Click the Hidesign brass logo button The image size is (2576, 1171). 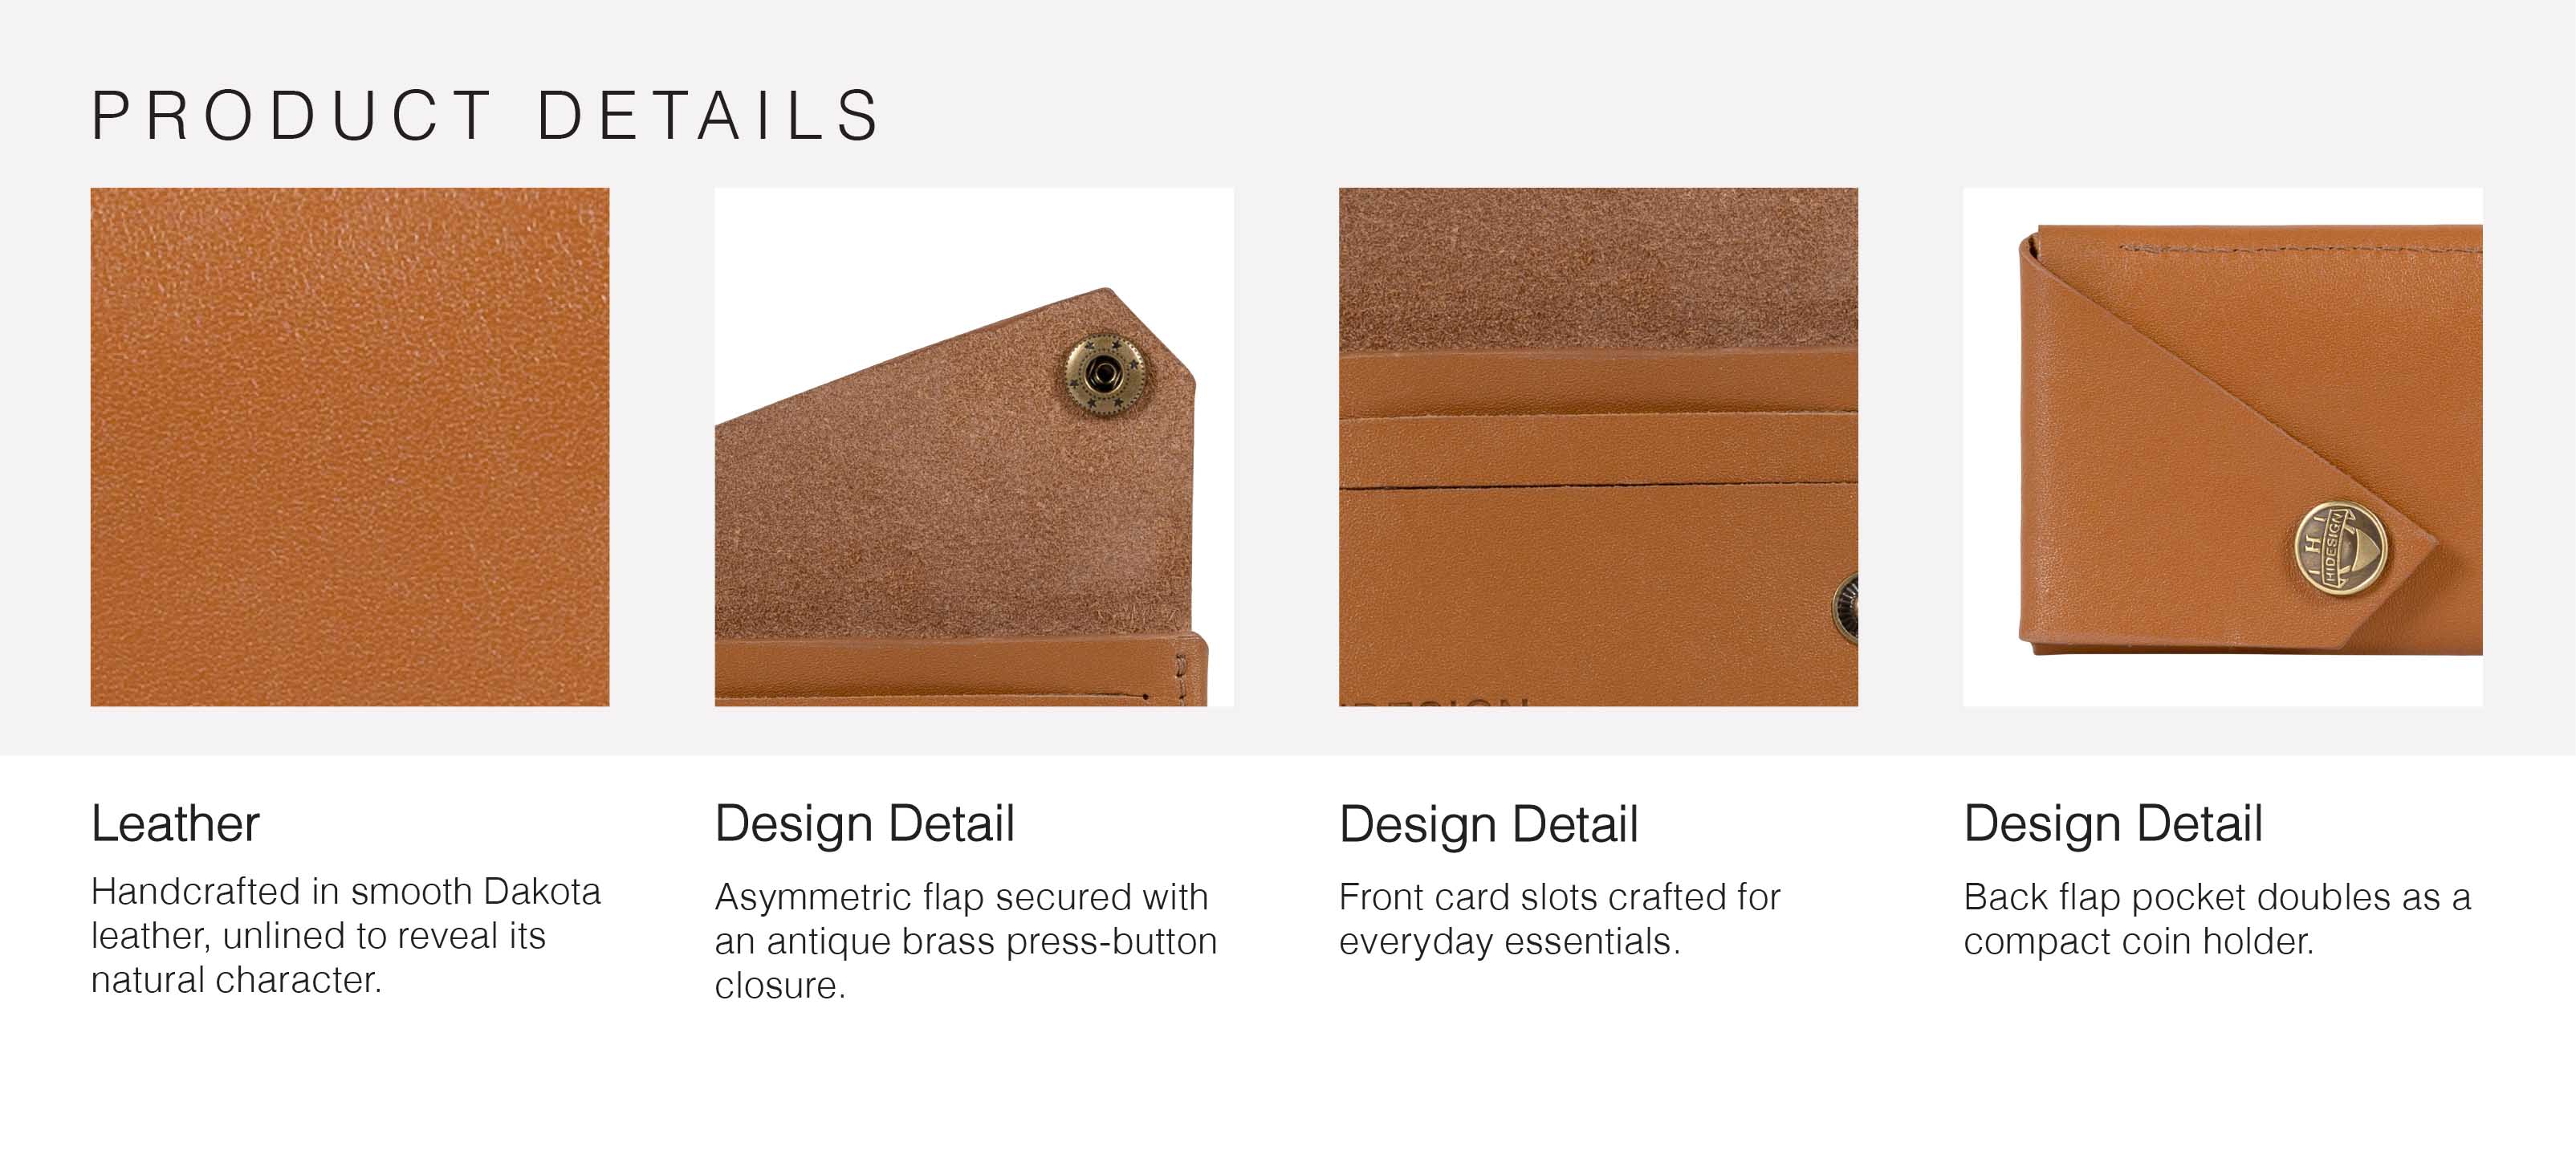pos(2340,549)
